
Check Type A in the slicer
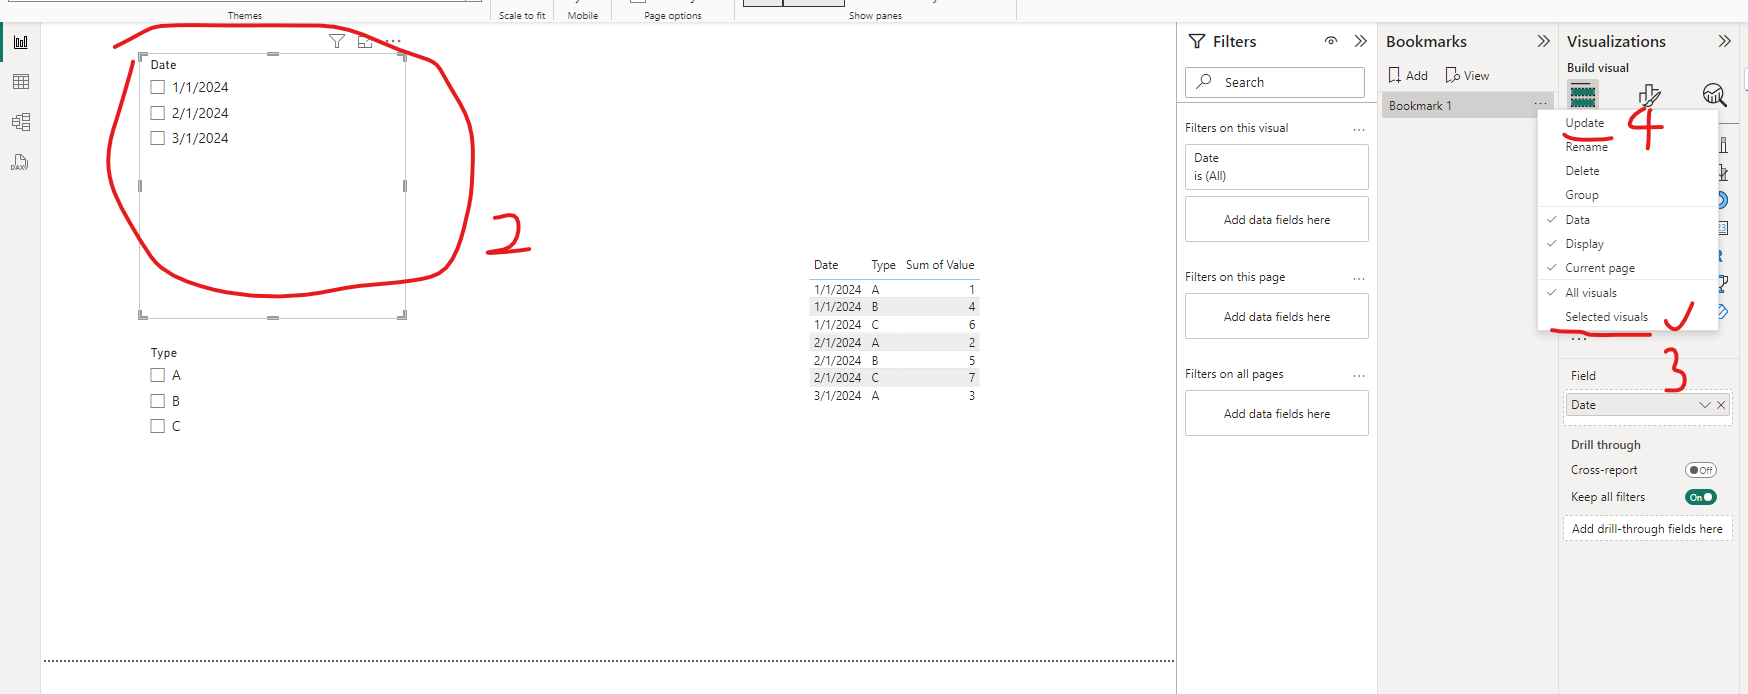(157, 375)
